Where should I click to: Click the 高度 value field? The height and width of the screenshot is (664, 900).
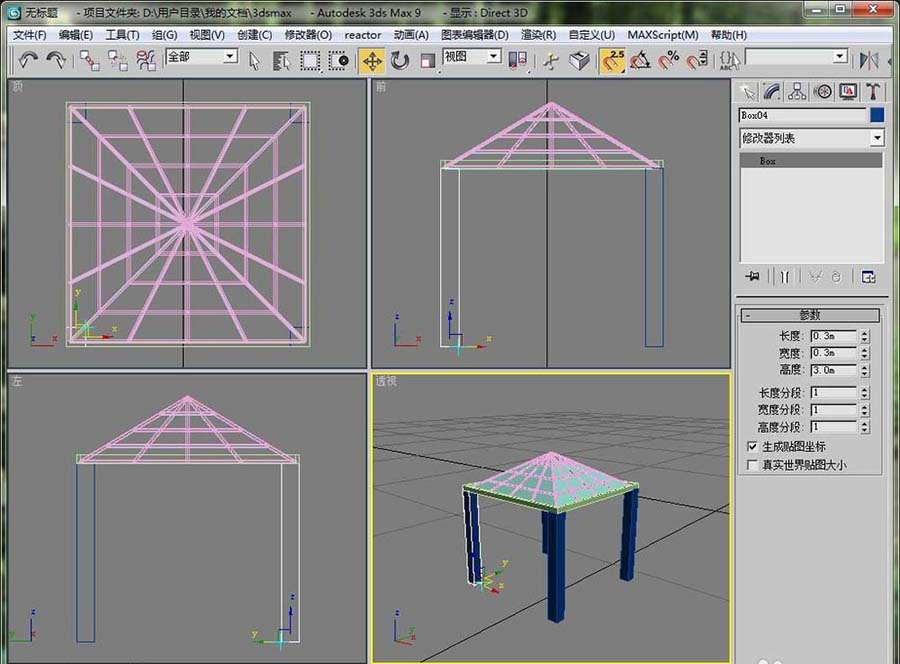833,370
